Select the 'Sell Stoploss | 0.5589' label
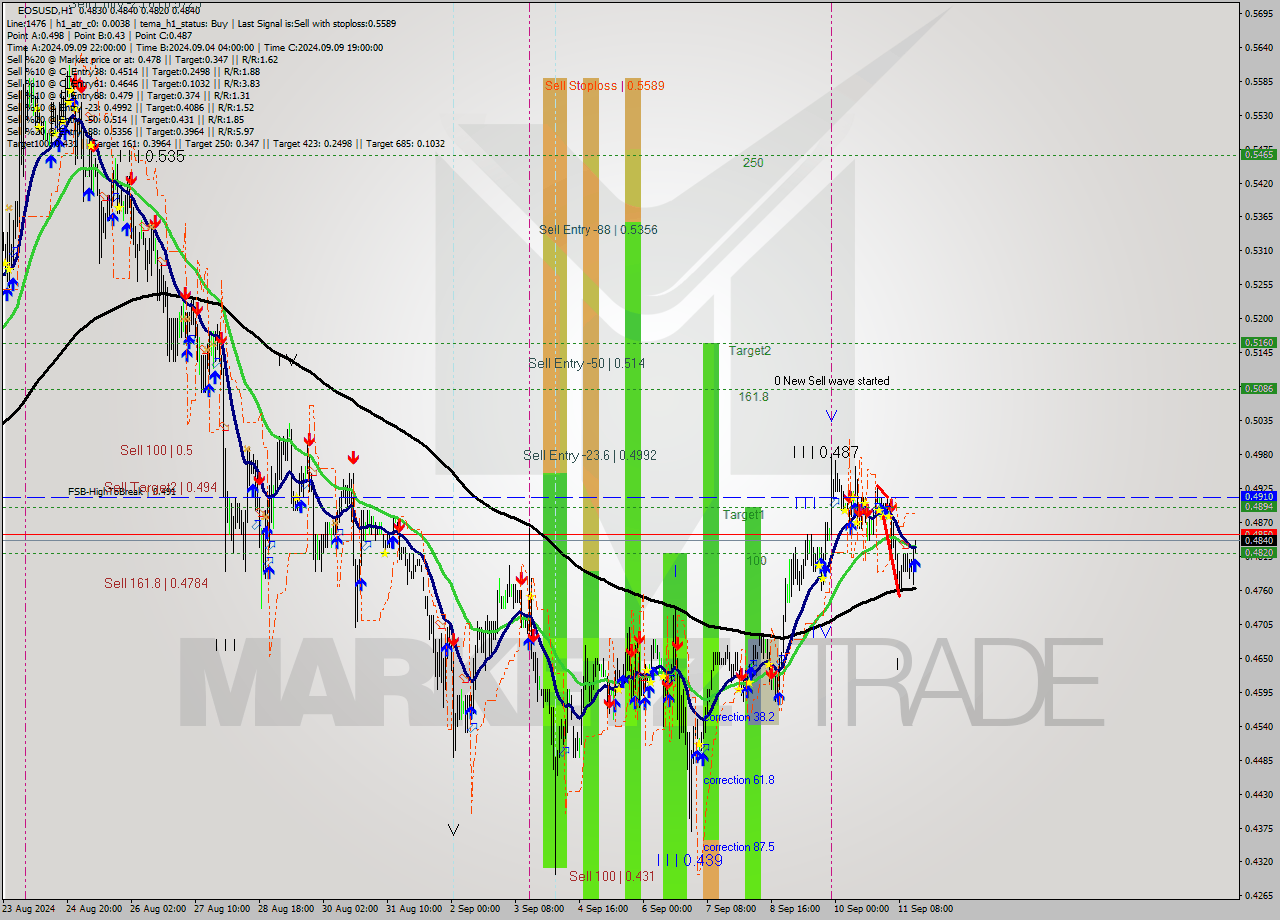The width and height of the screenshot is (1280, 920). click(x=604, y=86)
